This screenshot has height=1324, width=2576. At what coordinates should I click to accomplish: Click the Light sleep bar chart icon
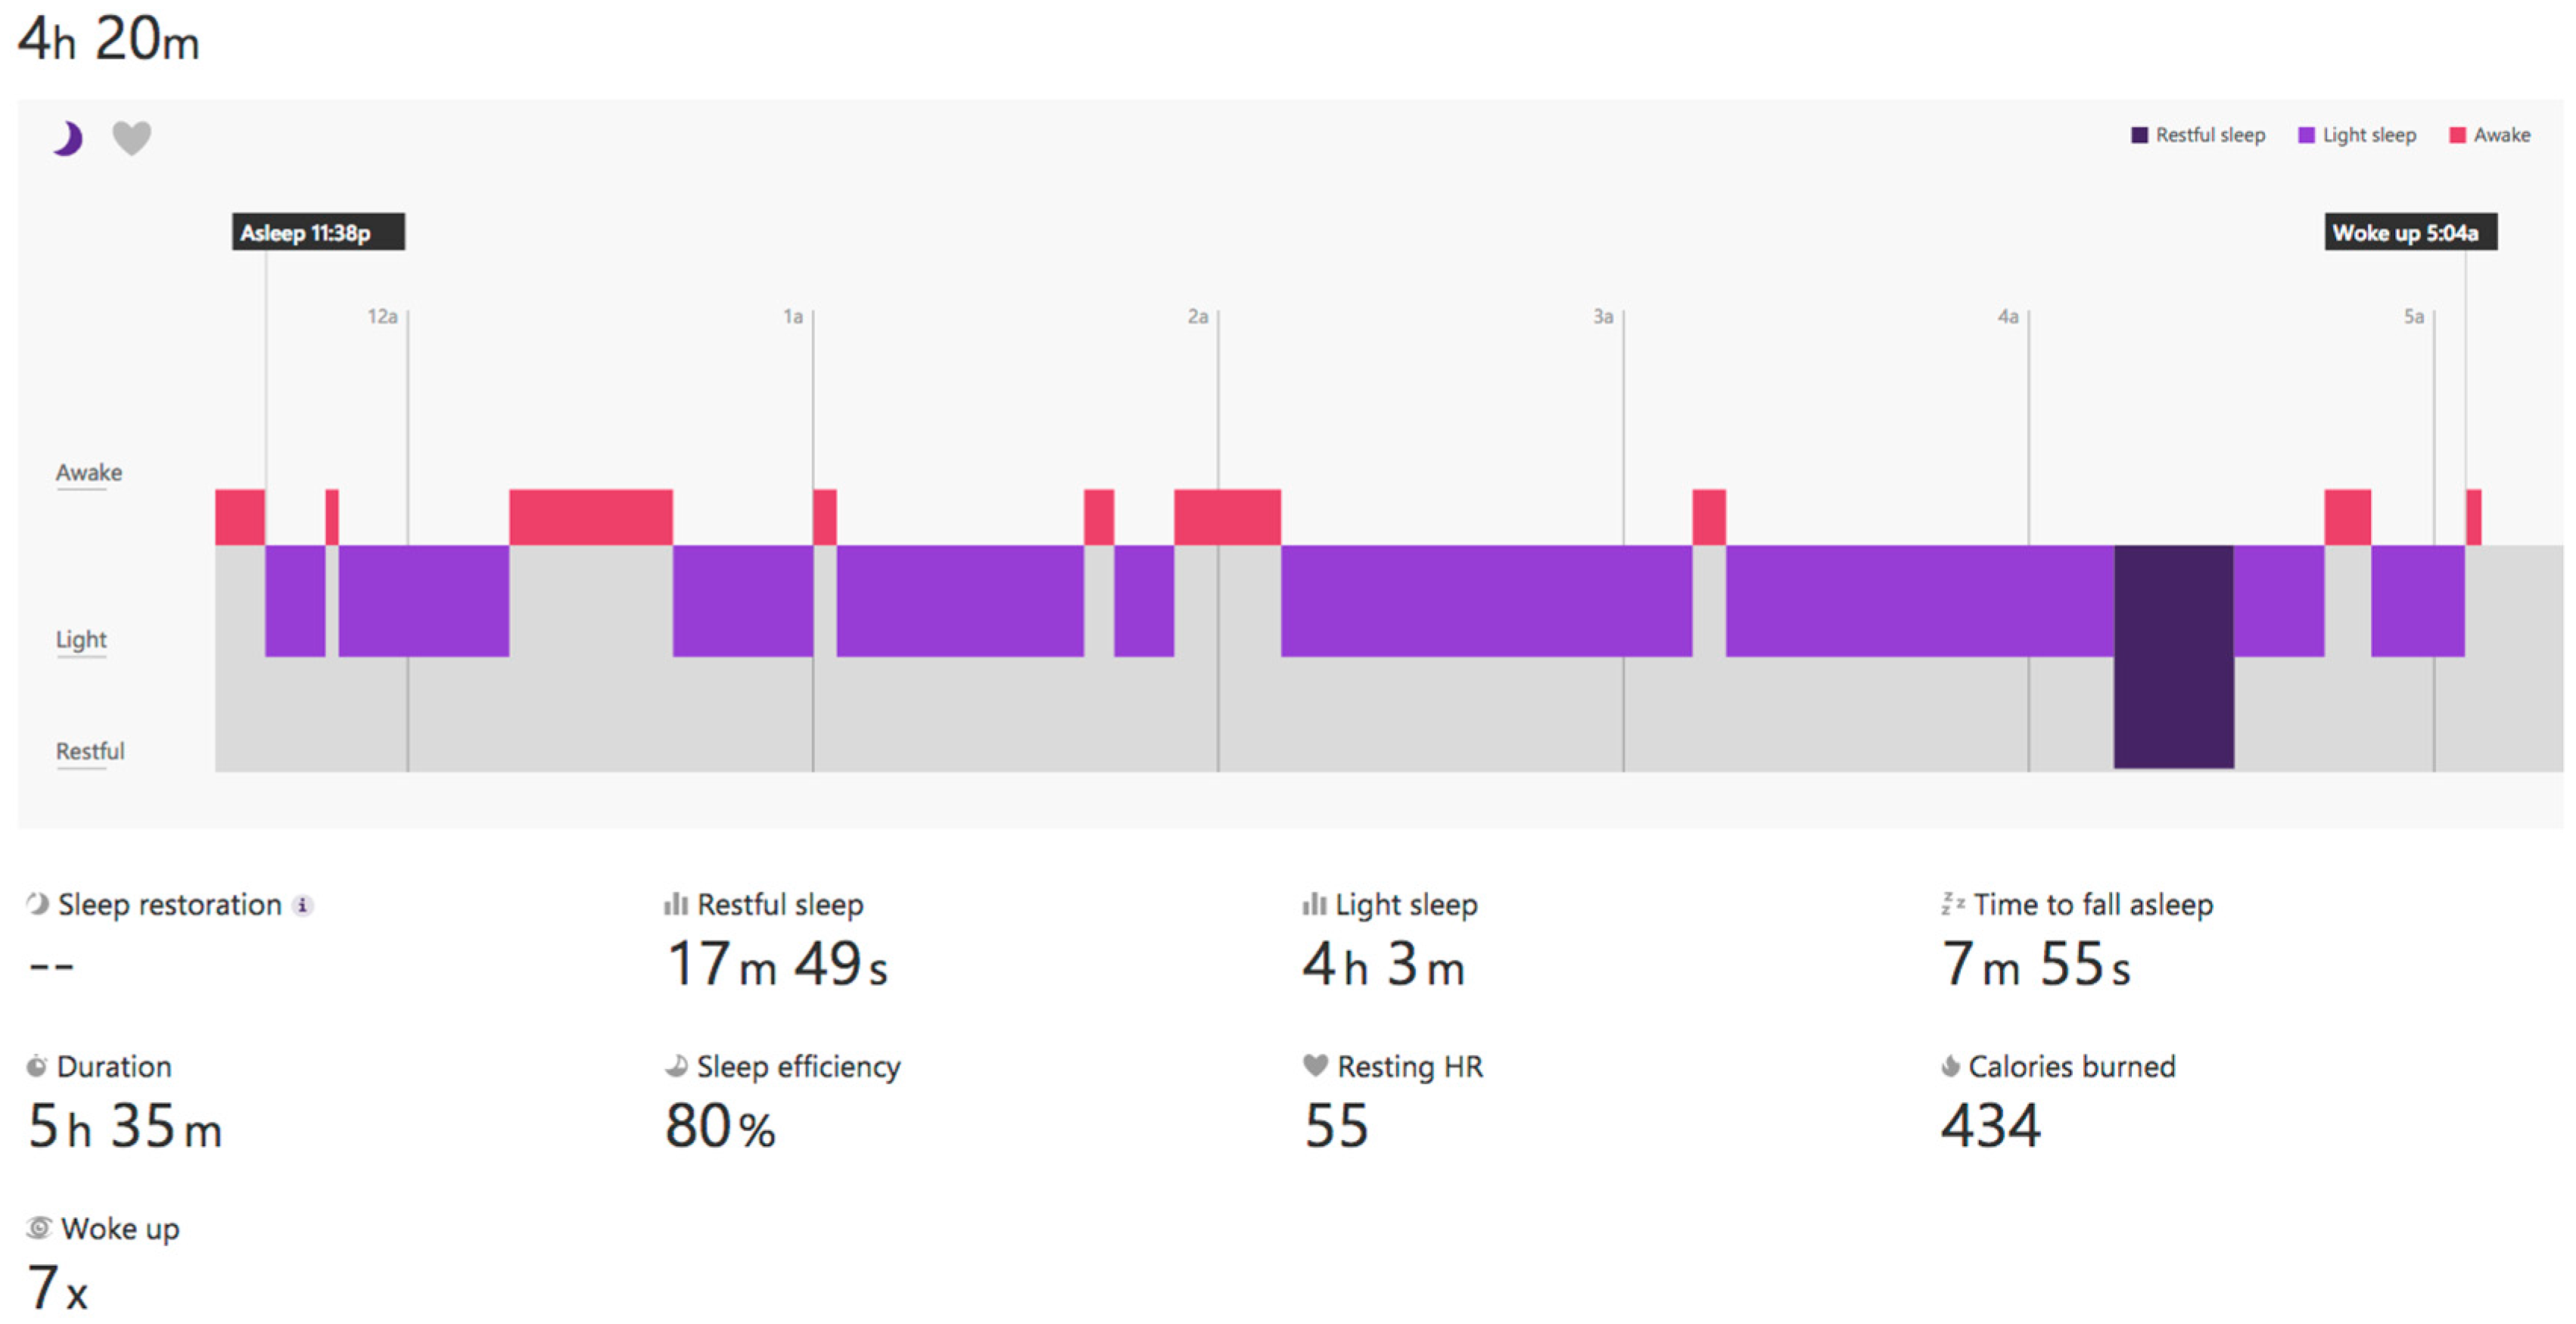1313,904
